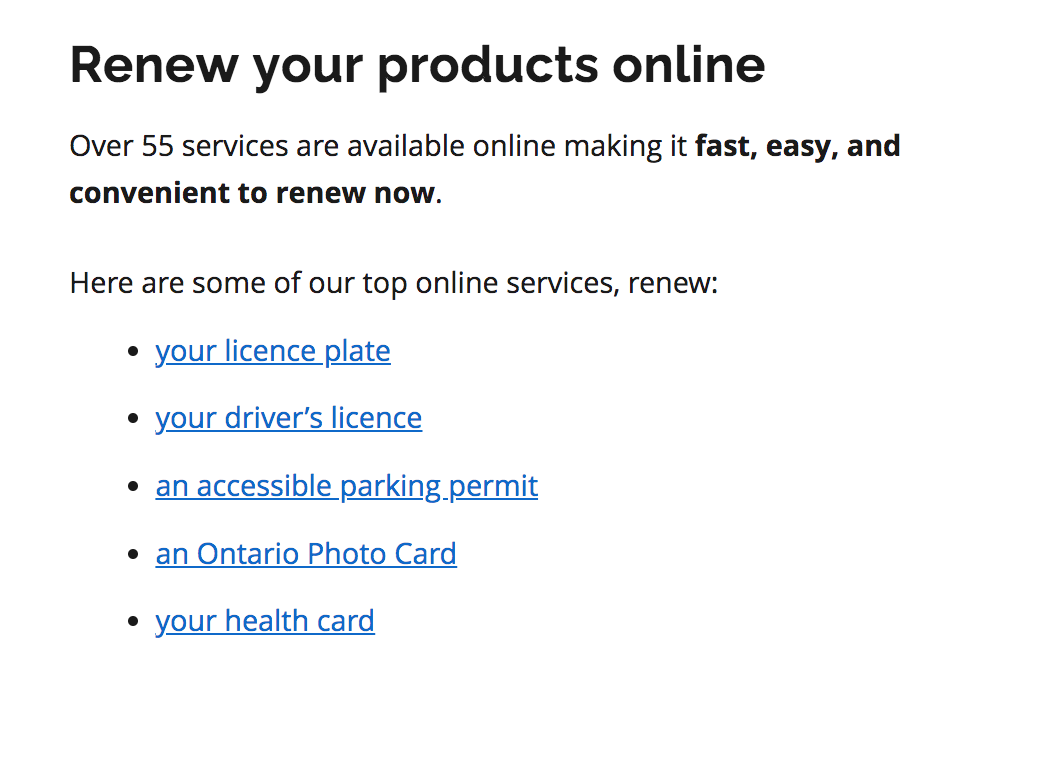Click the bullet beside 'an accessible parking permit'
Image resolution: width=1050 pixels, height=766 pixels.
[133, 487]
